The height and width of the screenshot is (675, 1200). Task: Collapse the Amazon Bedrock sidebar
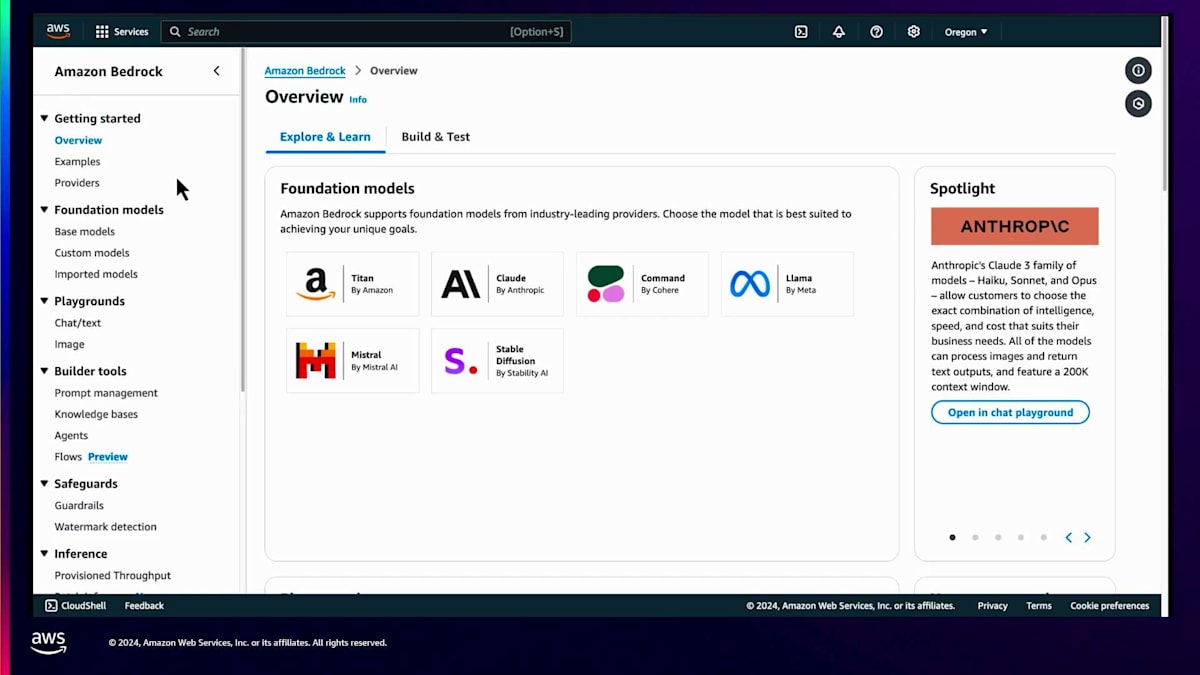point(217,71)
